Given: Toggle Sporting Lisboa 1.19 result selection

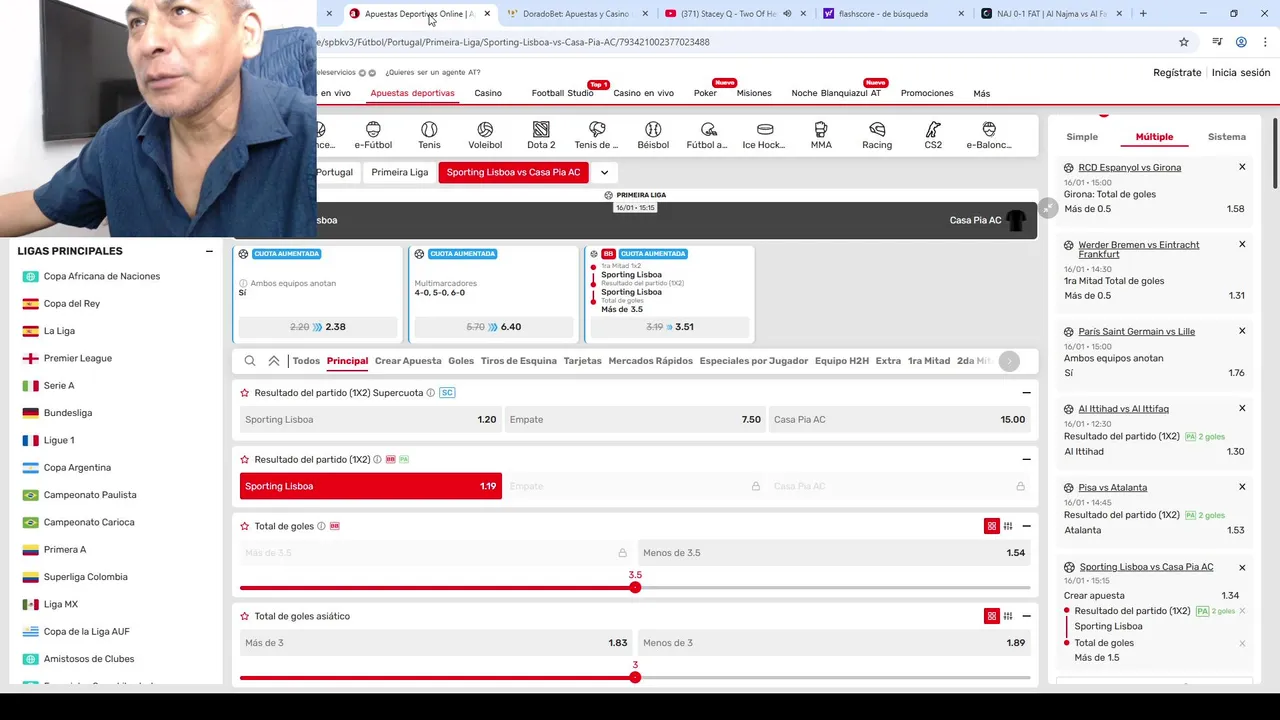Looking at the screenshot, I should pyautogui.click(x=371, y=486).
